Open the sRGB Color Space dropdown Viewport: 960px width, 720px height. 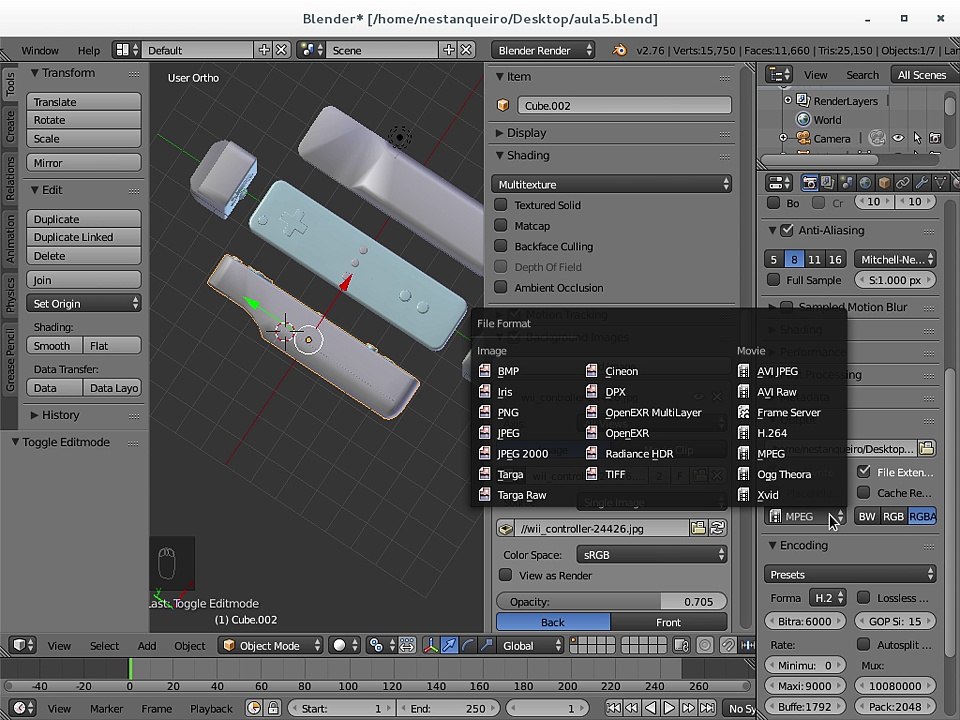pyautogui.click(x=651, y=554)
